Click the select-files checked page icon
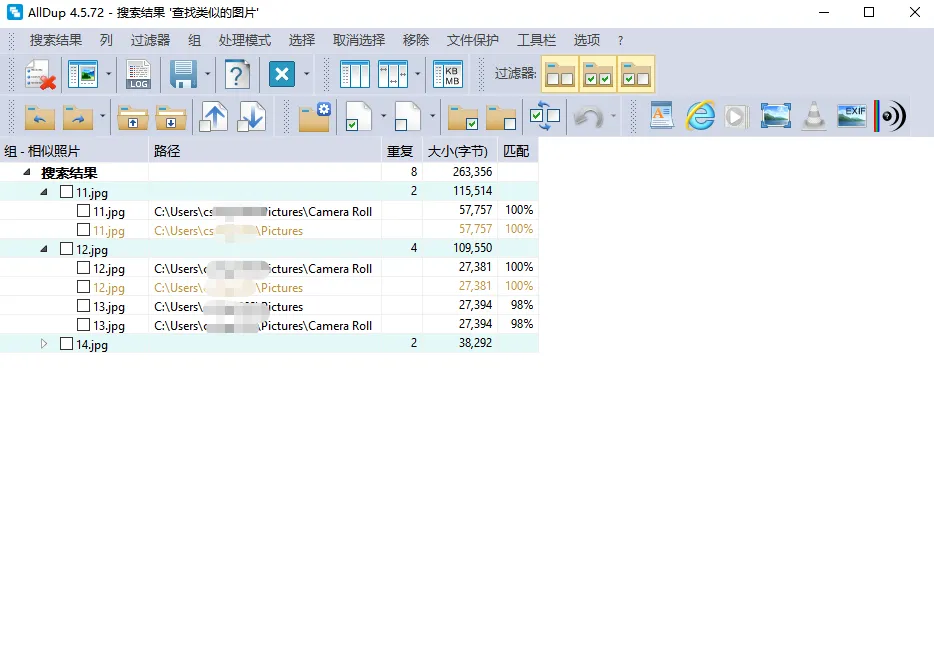The height and width of the screenshot is (653, 934). (359, 117)
